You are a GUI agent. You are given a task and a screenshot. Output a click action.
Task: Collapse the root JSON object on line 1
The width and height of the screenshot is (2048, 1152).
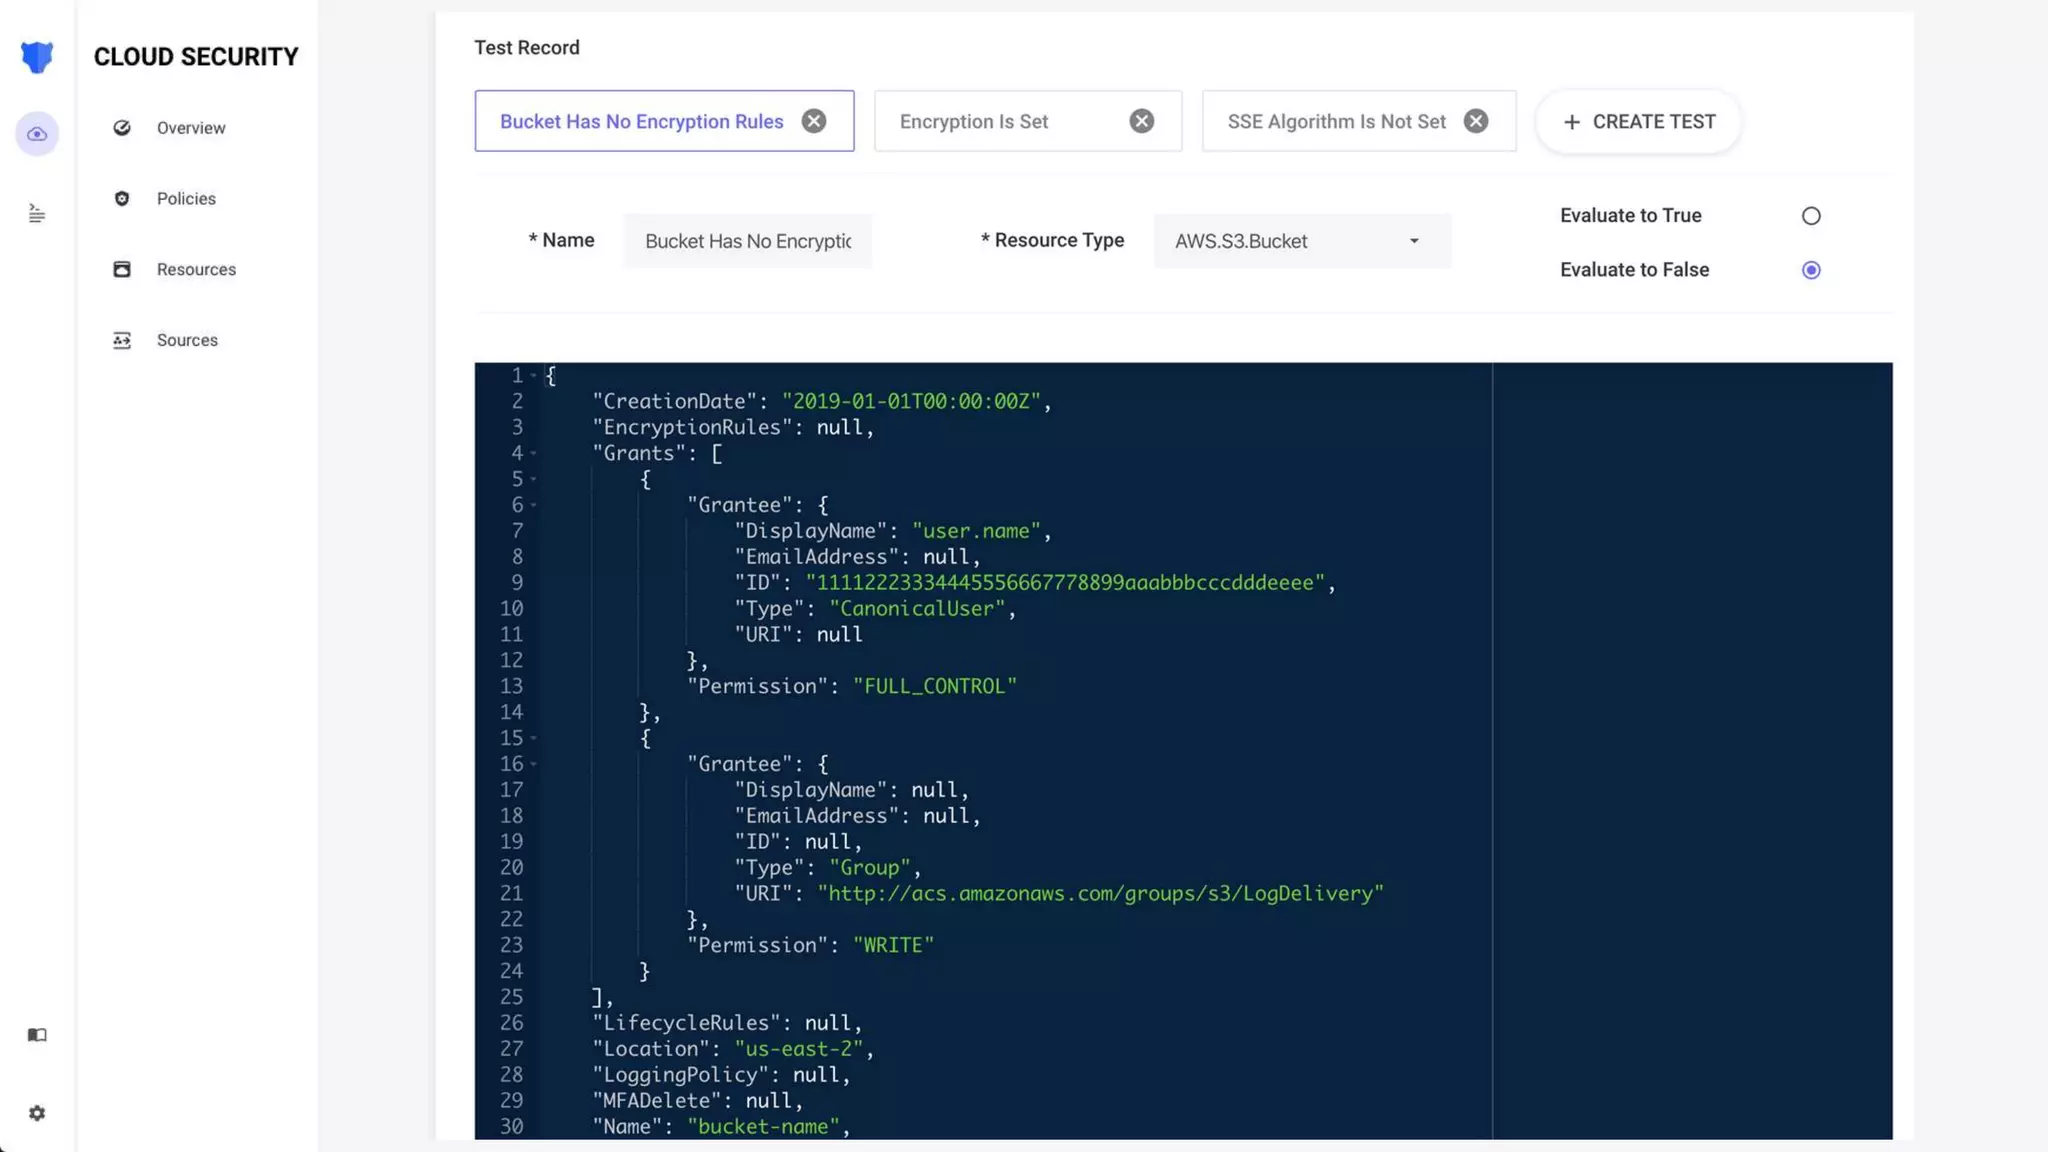(x=534, y=376)
